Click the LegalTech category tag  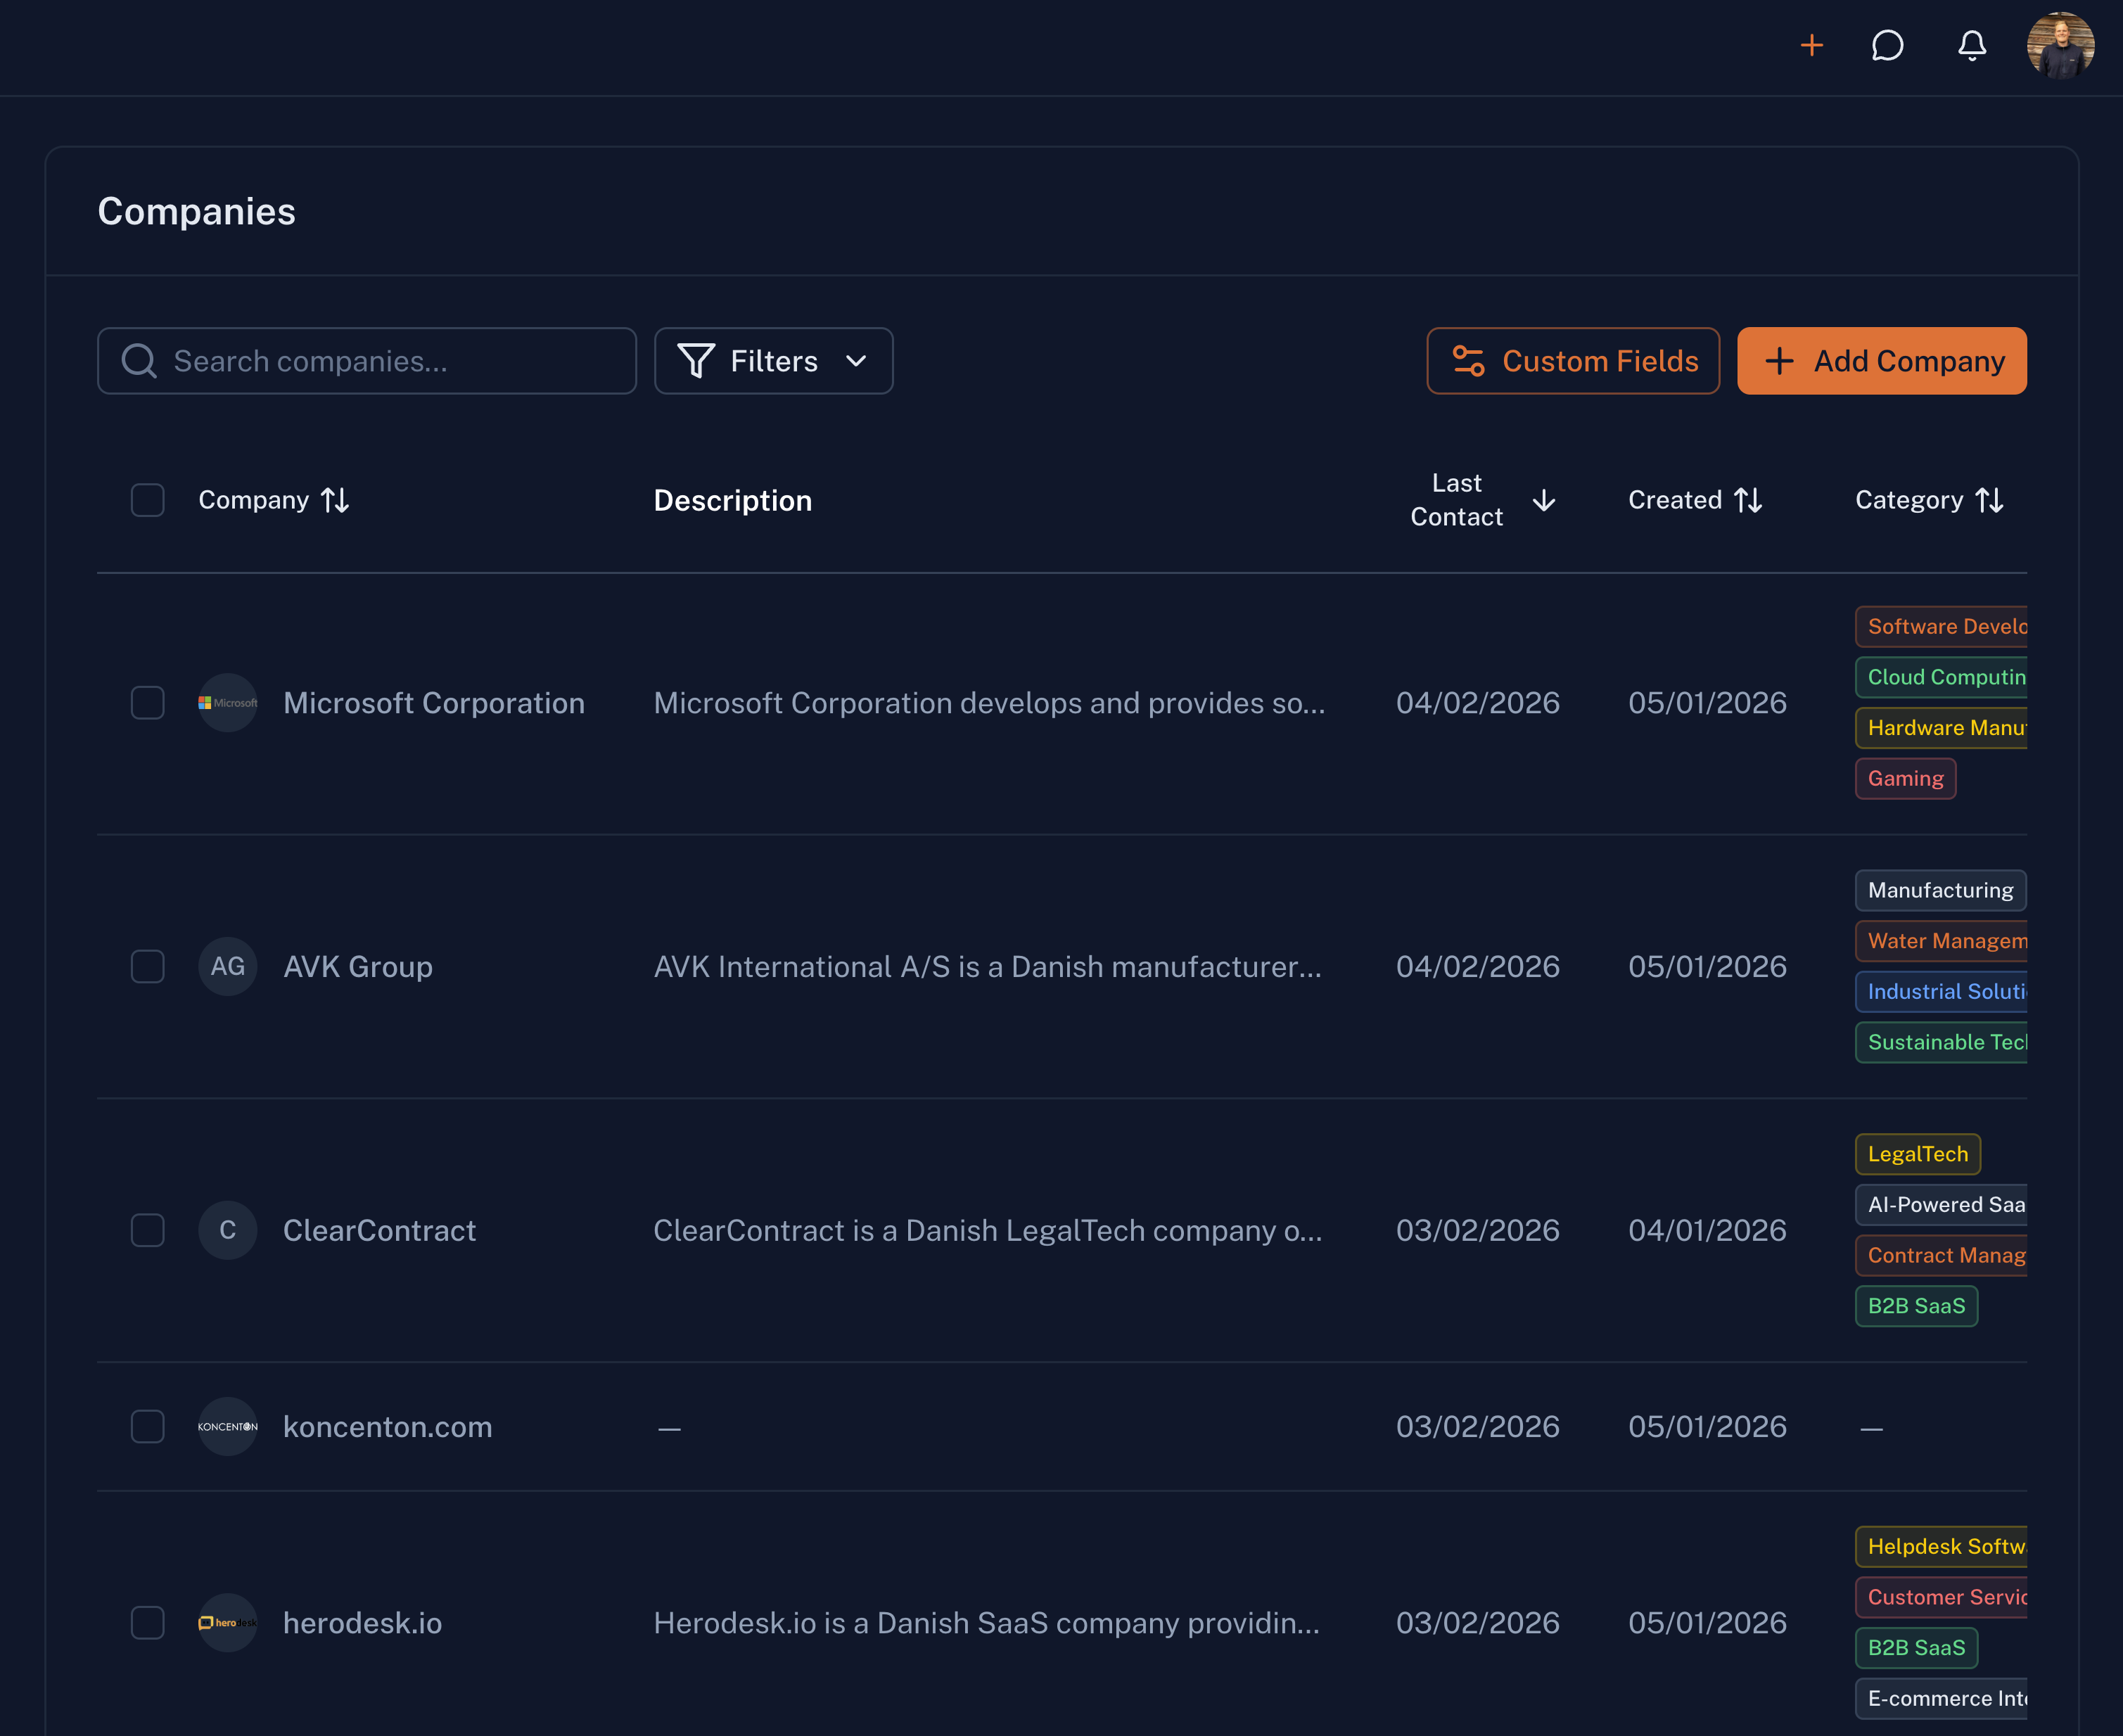[x=1918, y=1154]
